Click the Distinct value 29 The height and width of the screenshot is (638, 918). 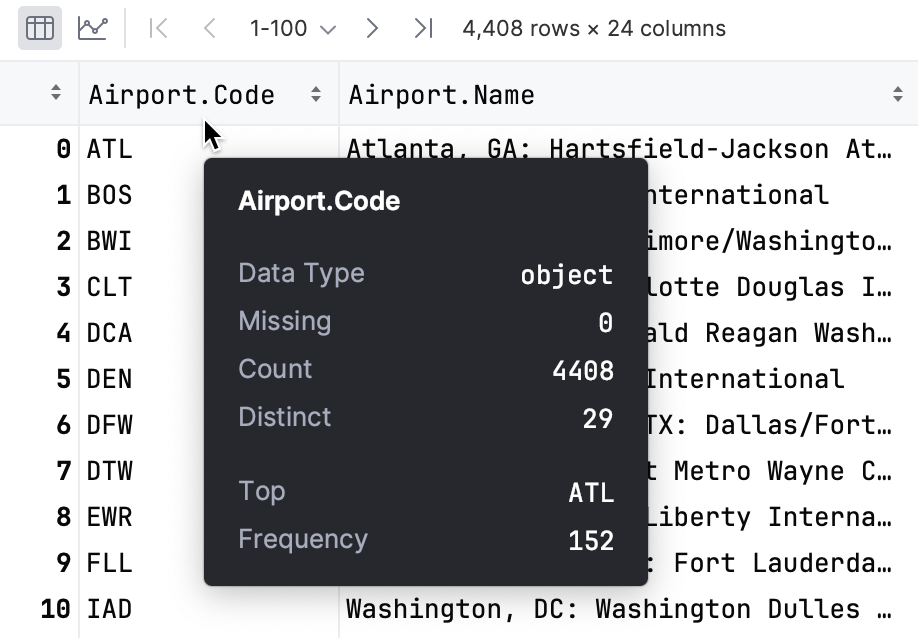point(598,419)
